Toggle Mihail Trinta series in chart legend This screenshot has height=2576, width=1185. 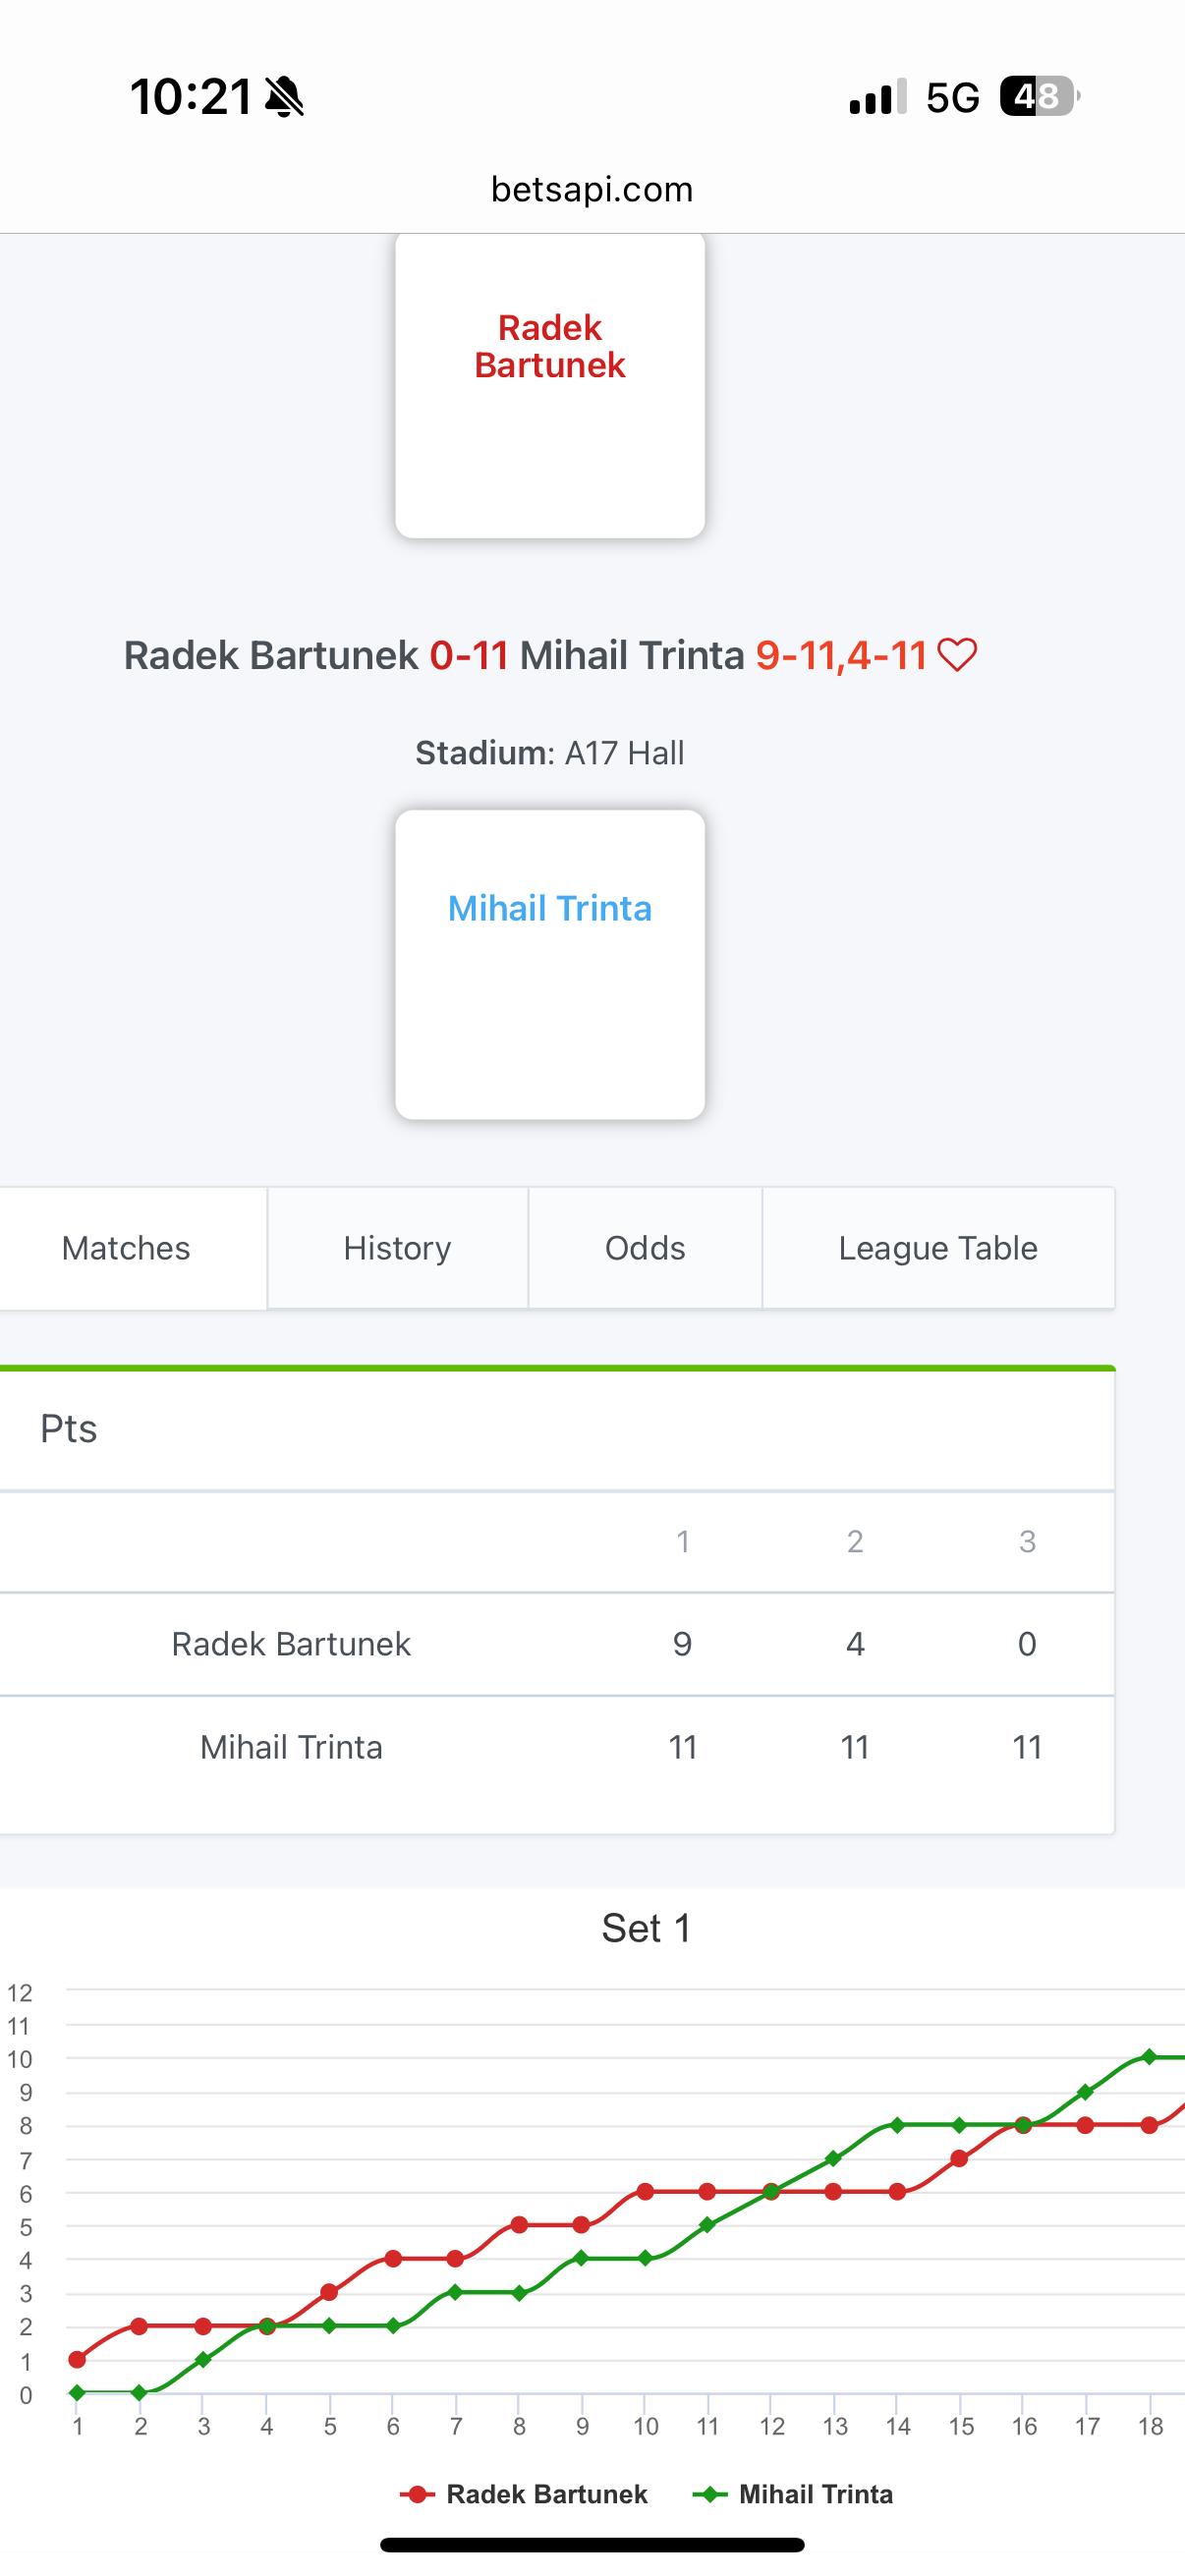(x=793, y=2495)
